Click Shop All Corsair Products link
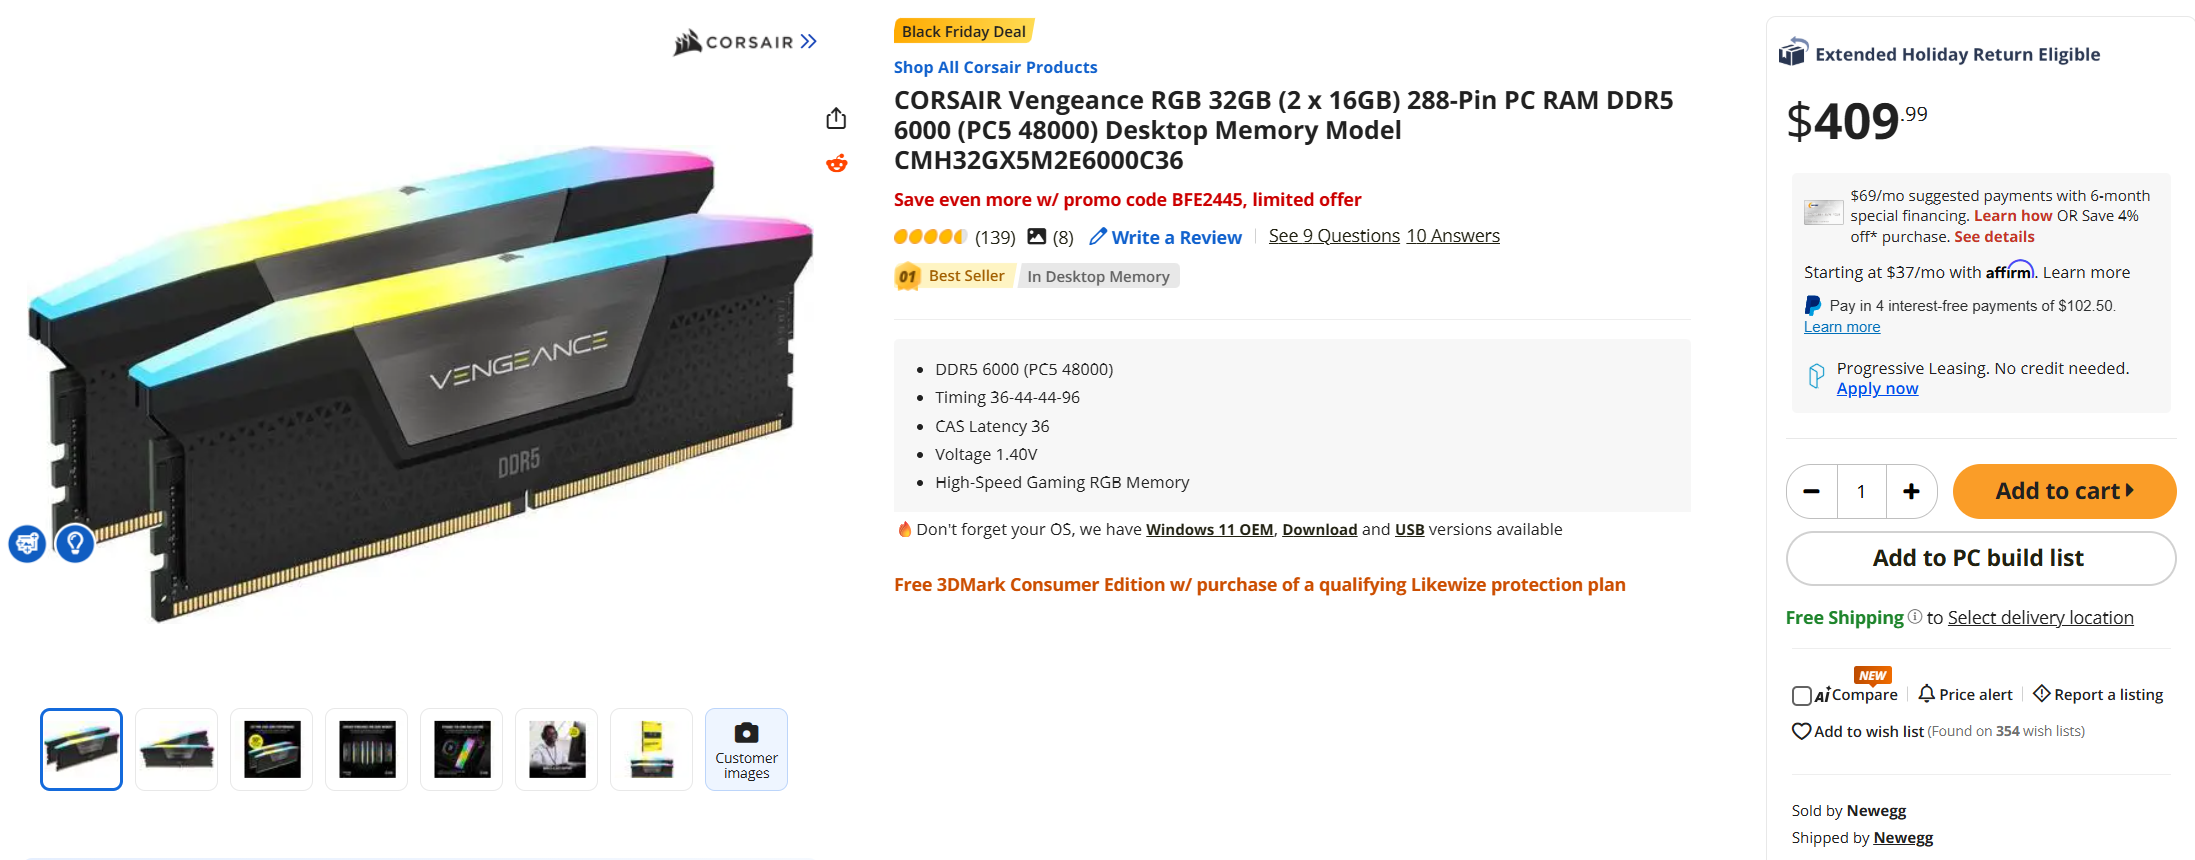 click(995, 67)
